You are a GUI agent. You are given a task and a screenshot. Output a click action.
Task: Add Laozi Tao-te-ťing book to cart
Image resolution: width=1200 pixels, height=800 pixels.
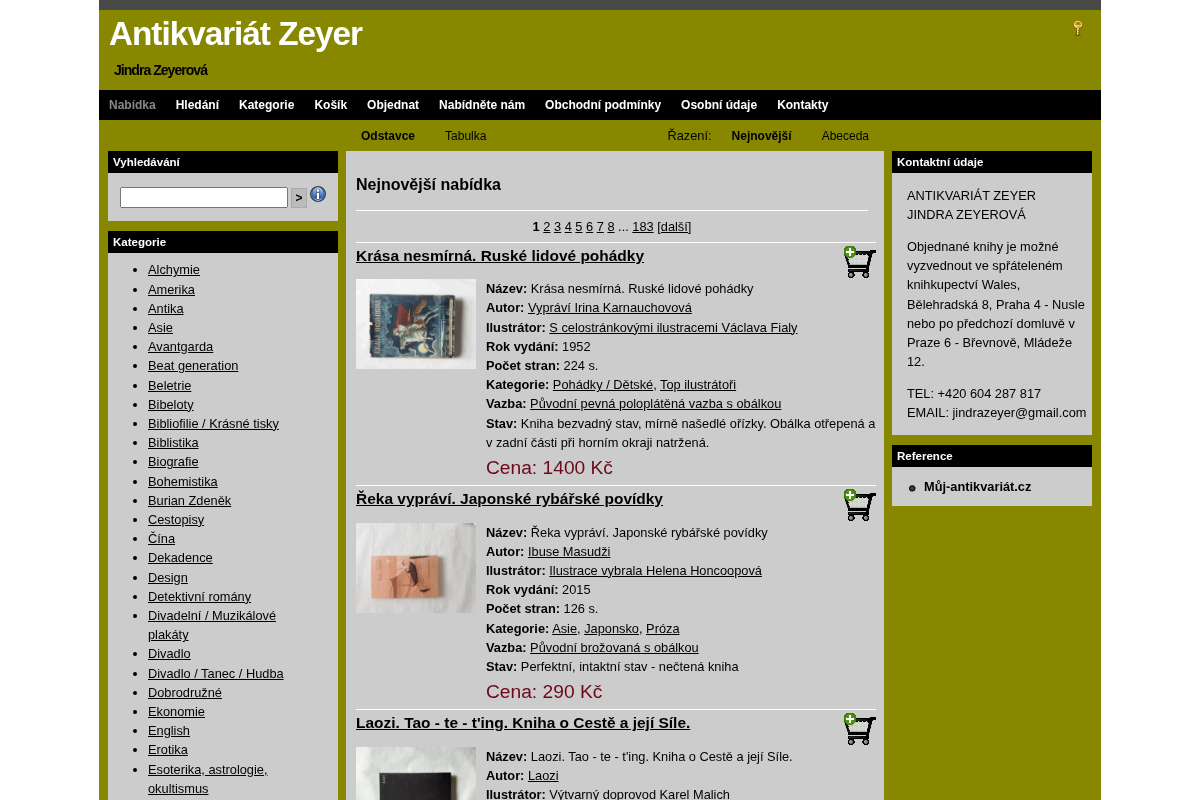pos(859,729)
